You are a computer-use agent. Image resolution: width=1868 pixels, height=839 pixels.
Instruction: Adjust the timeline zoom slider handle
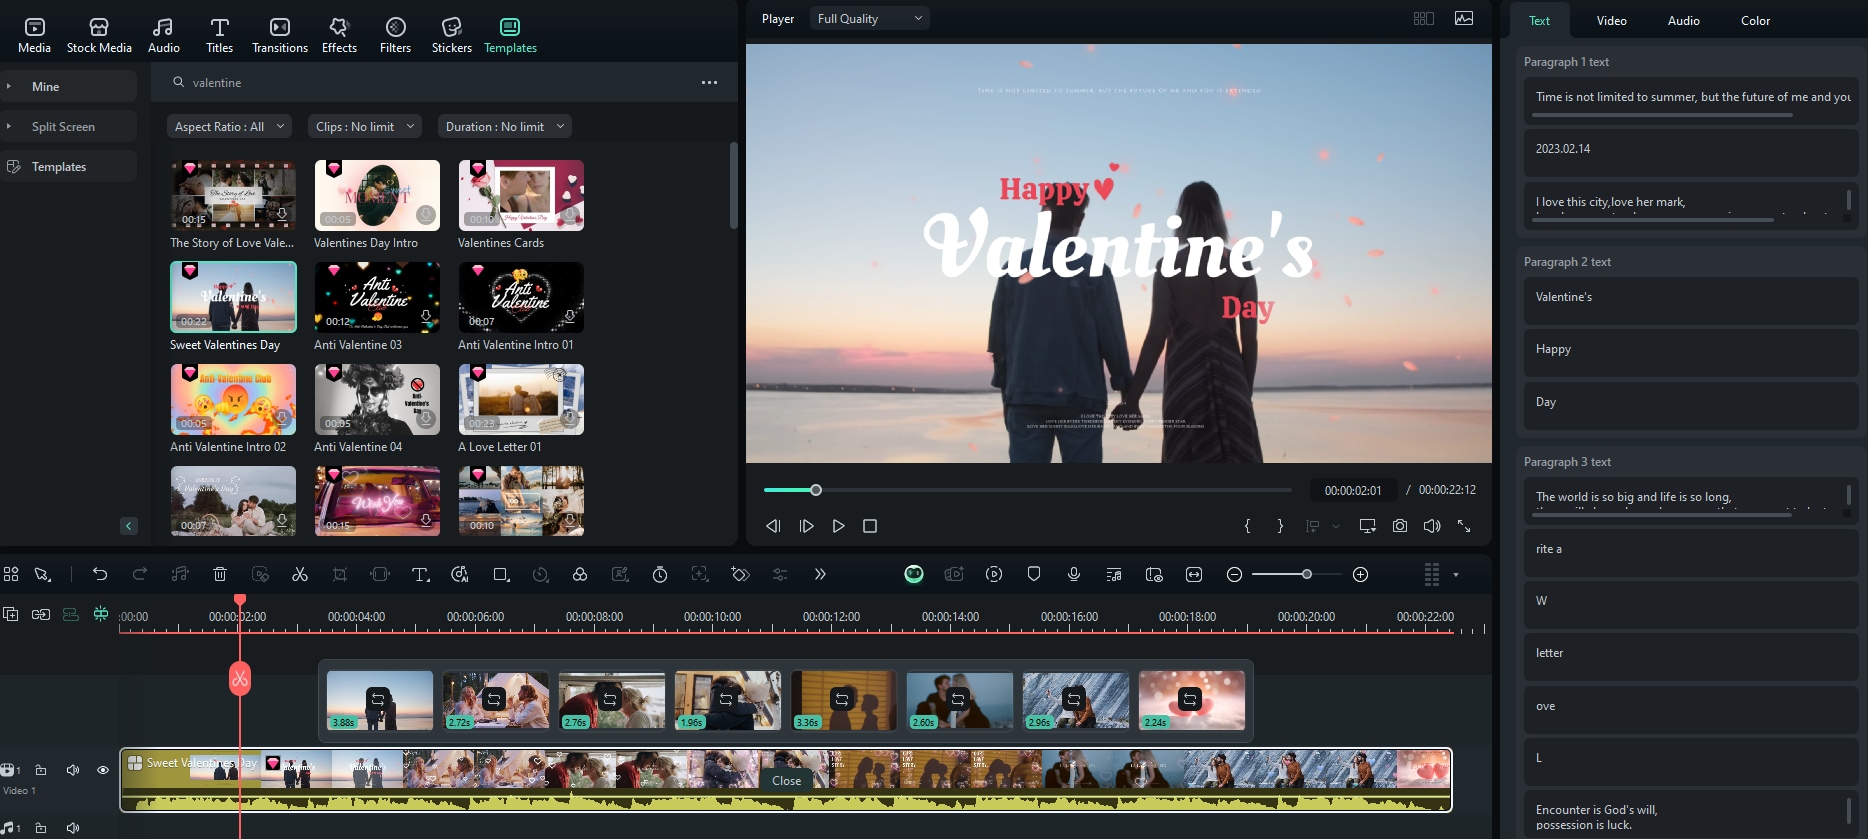pos(1307,574)
